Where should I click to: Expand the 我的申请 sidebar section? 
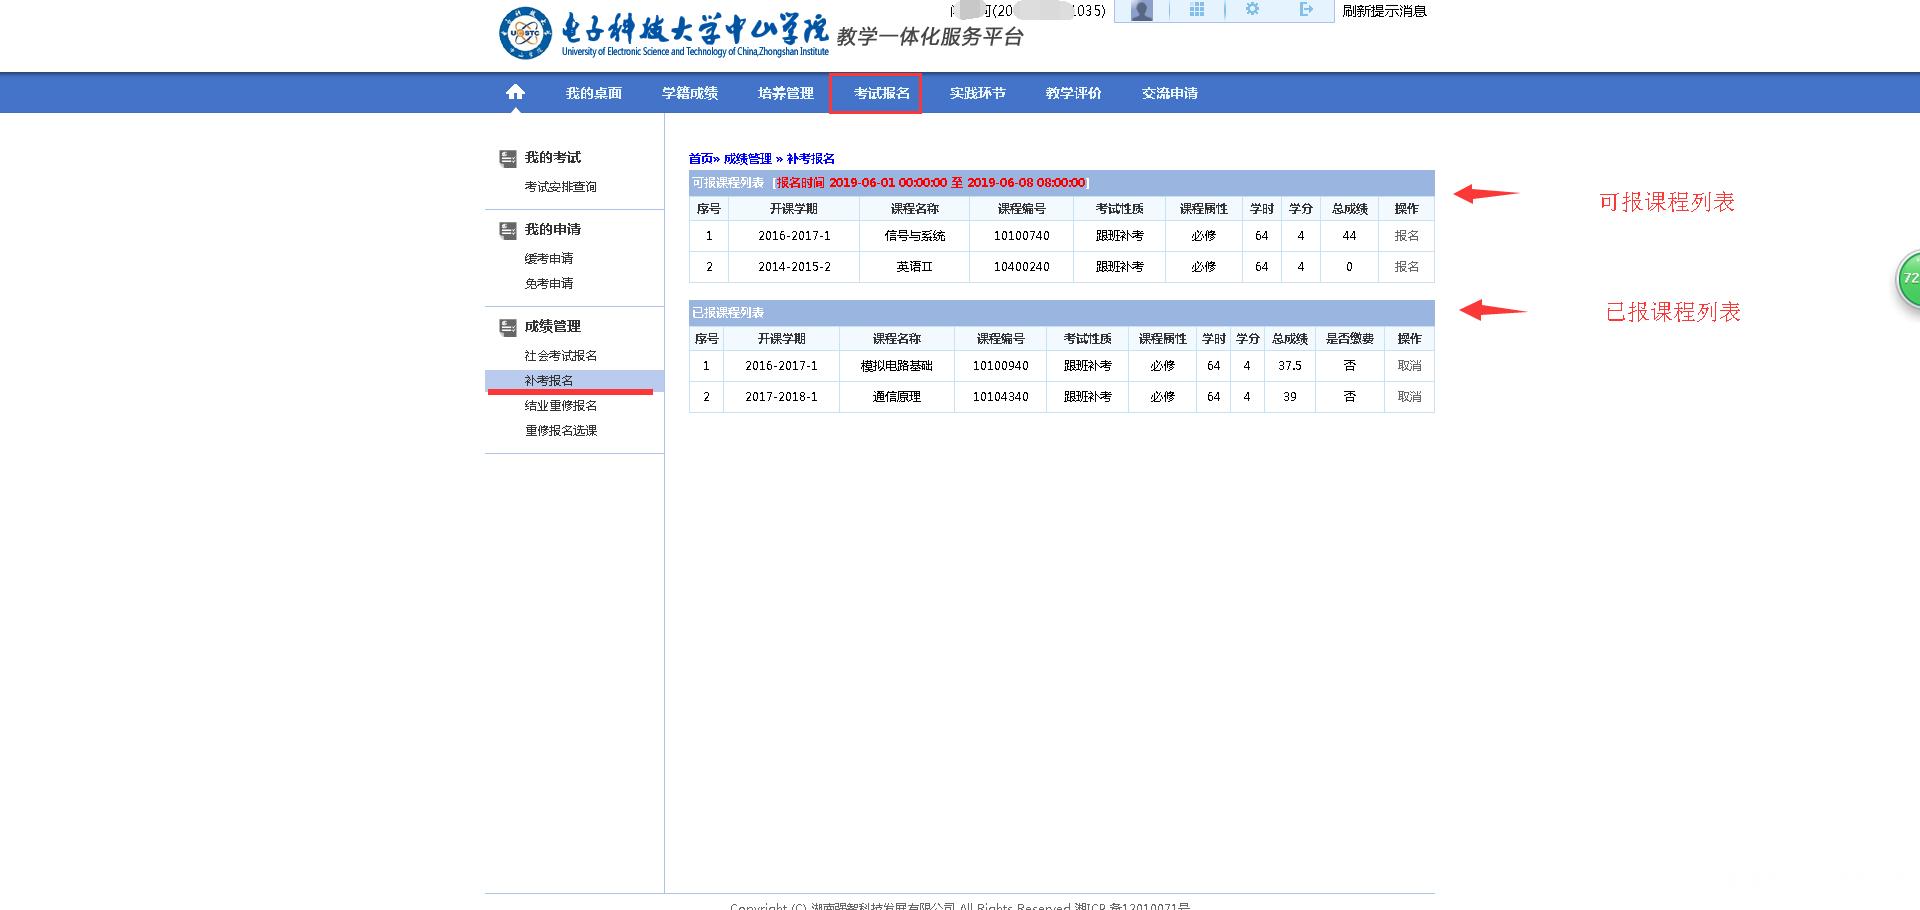(x=552, y=229)
